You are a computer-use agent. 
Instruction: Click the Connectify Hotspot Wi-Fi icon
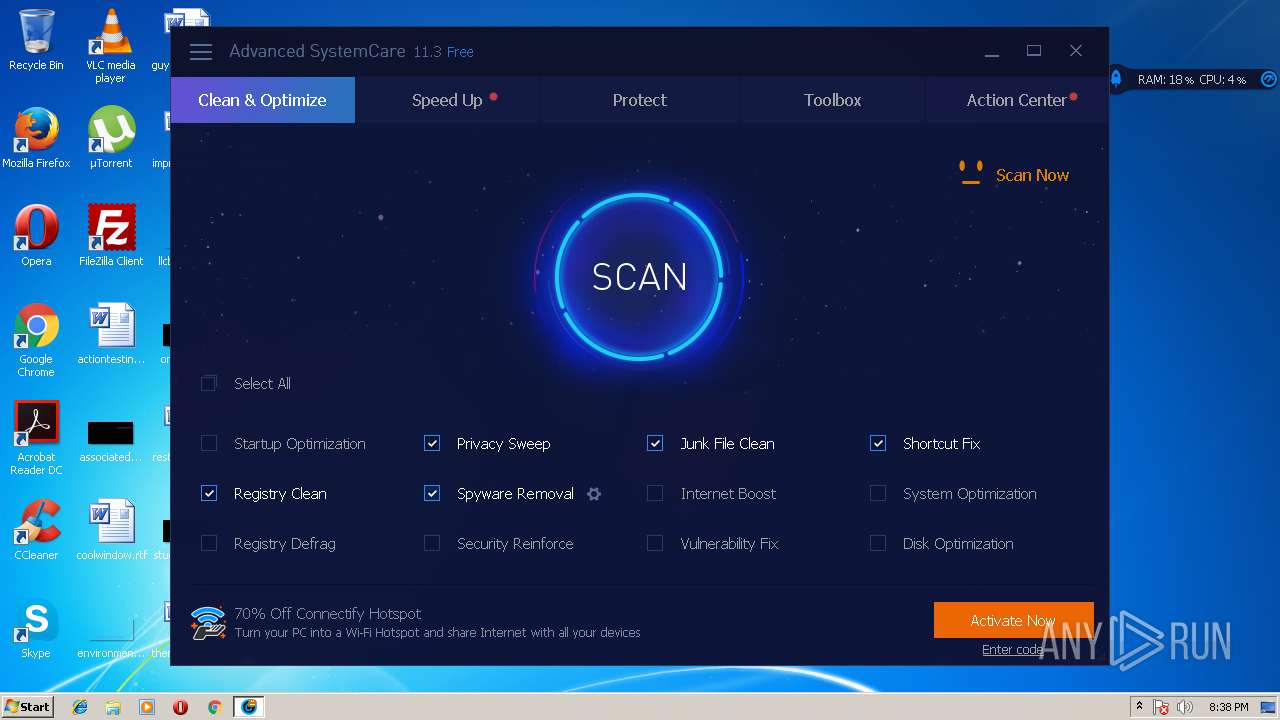pyautogui.click(x=208, y=622)
